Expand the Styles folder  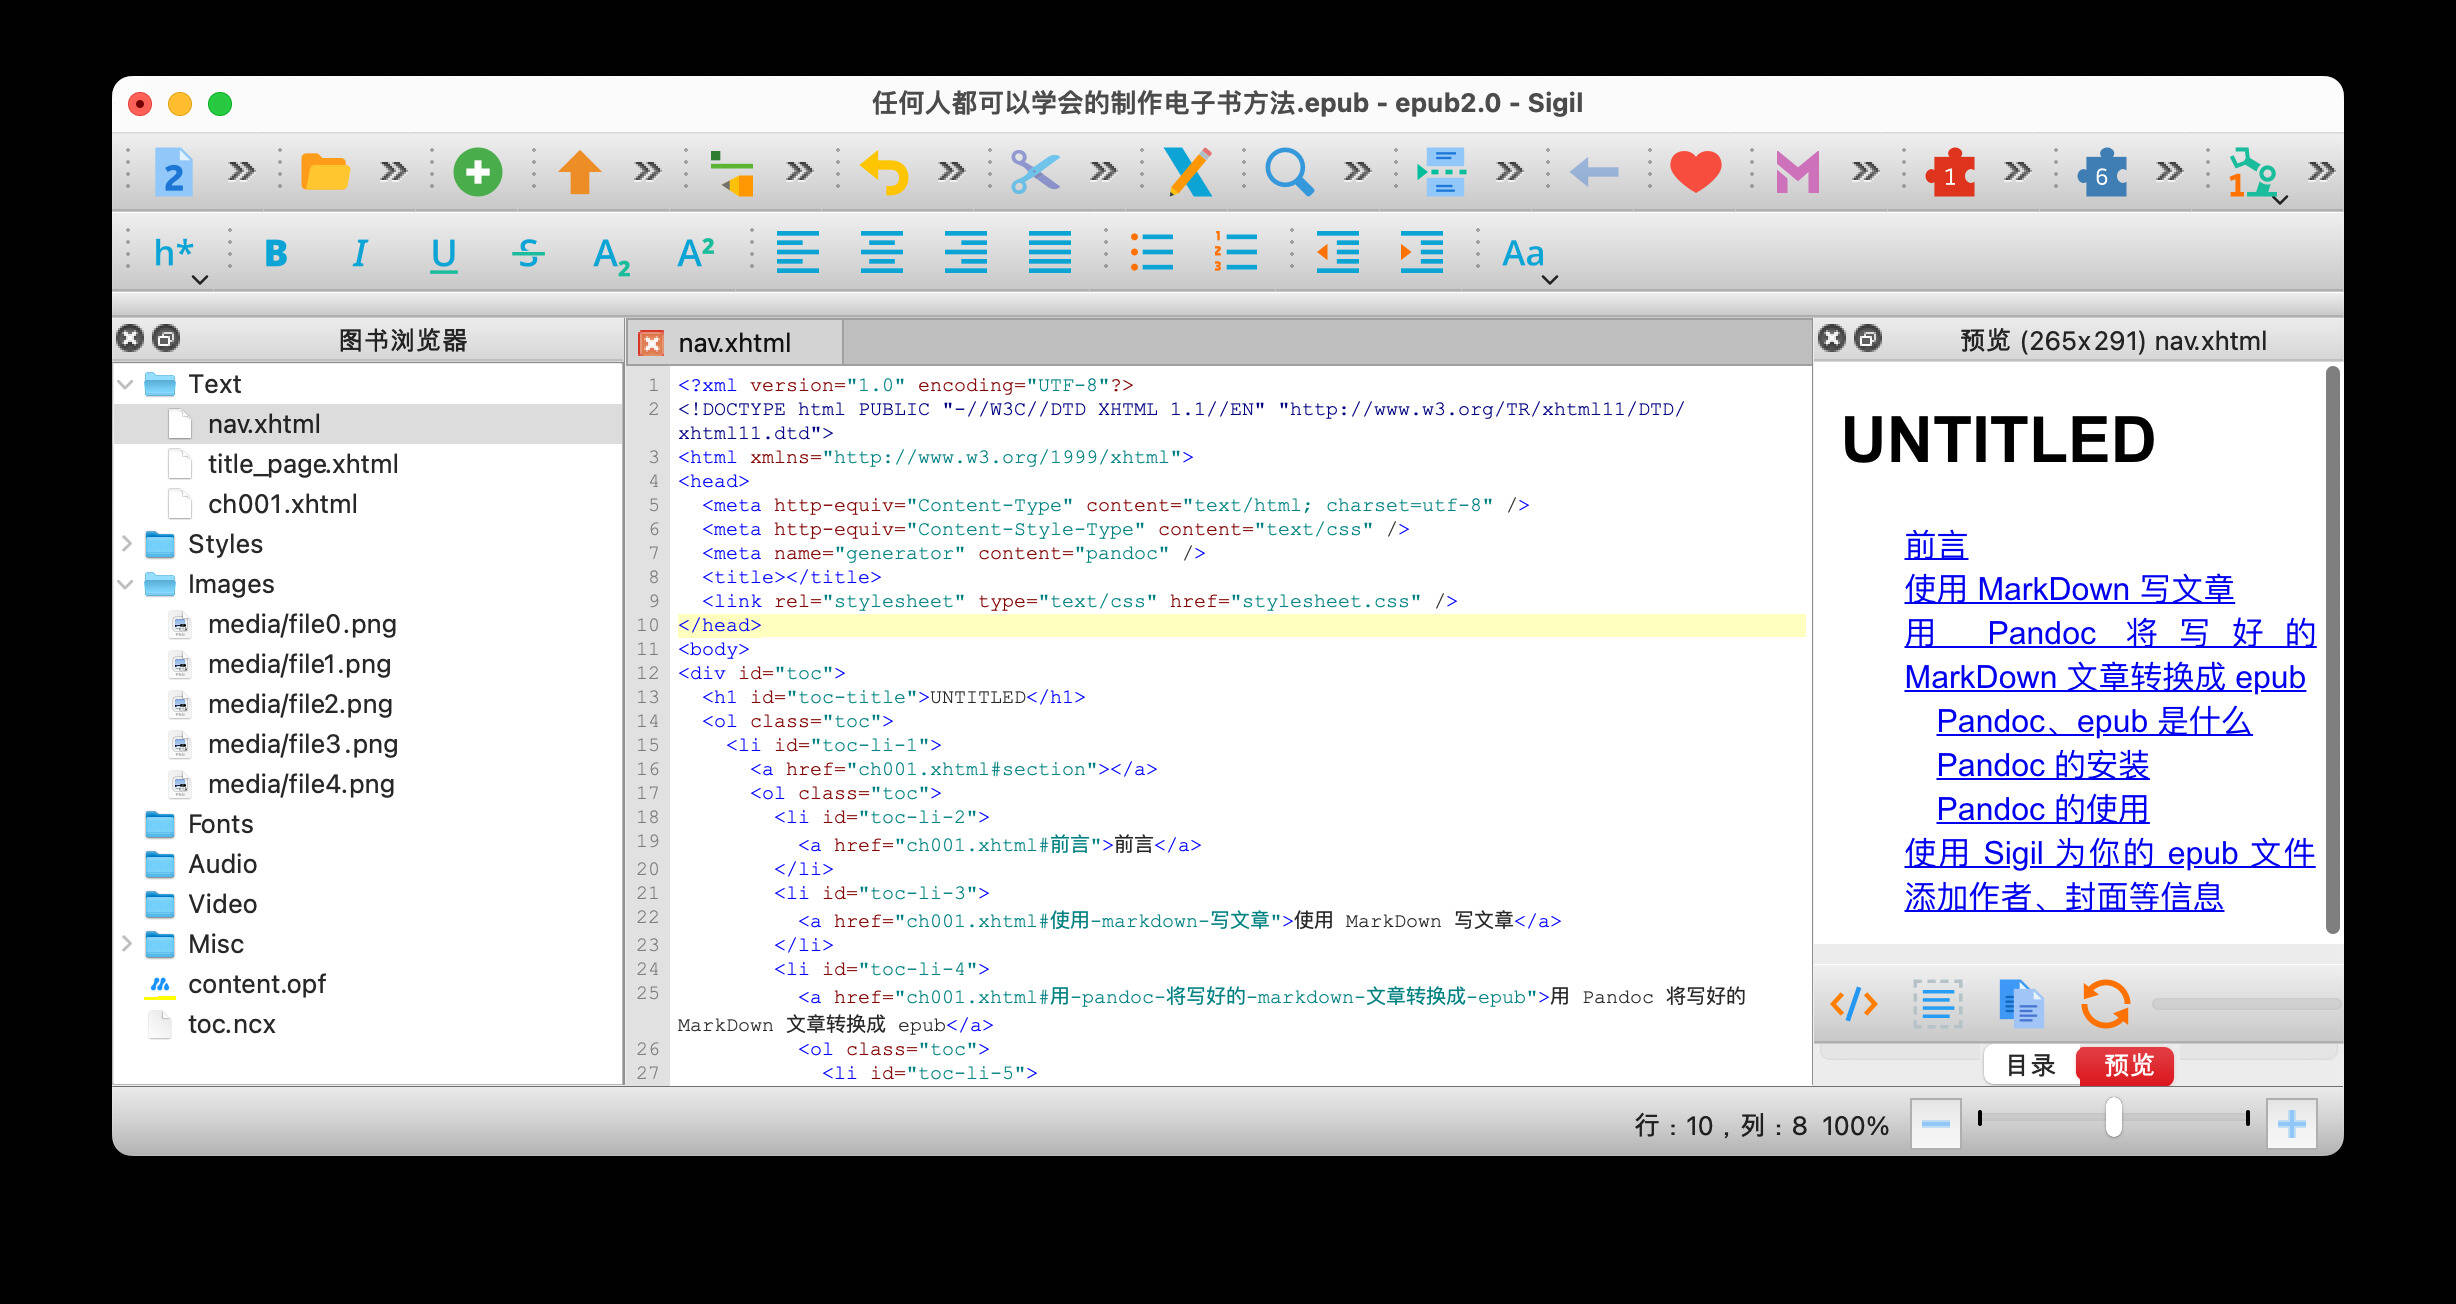[x=126, y=544]
